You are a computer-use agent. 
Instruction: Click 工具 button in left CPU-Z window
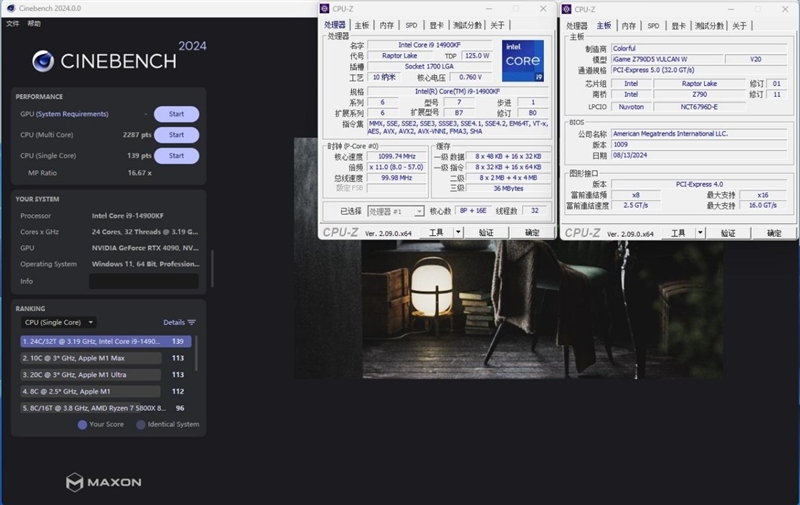(436, 233)
